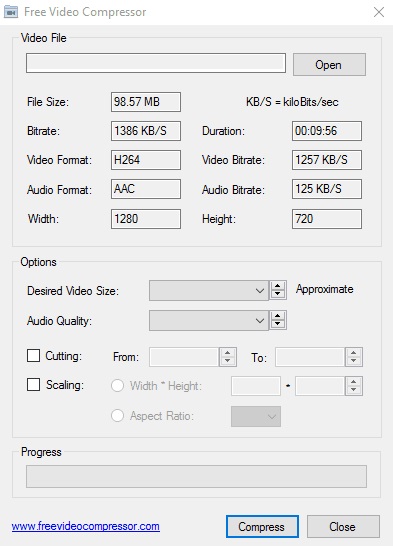Click the 'Desired Video Size:' label
The height and width of the screenshot is (546, 393).
(73, 291)
